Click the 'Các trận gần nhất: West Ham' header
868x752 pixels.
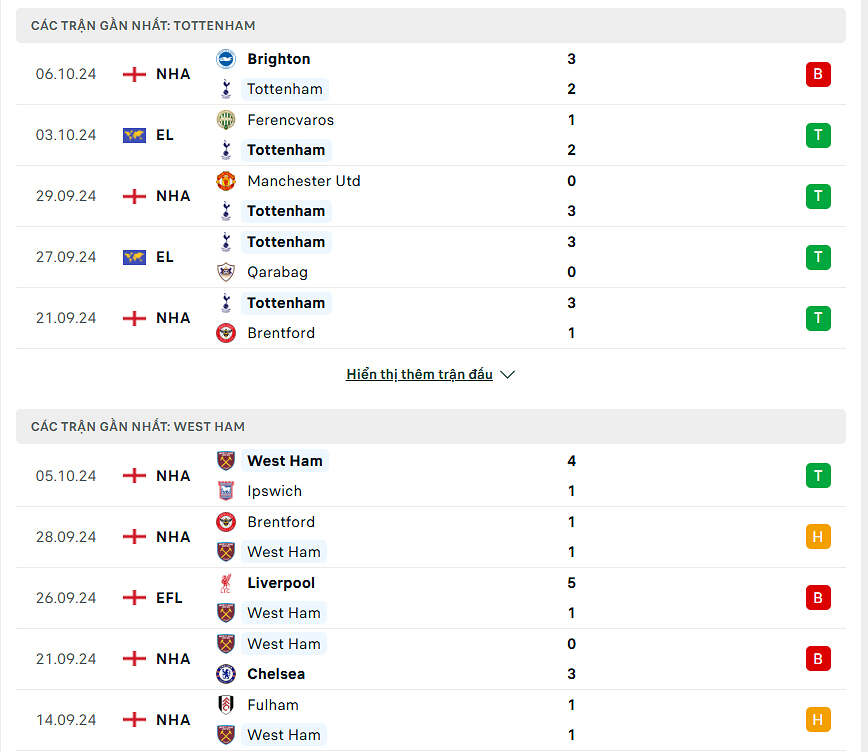point(138,427)
